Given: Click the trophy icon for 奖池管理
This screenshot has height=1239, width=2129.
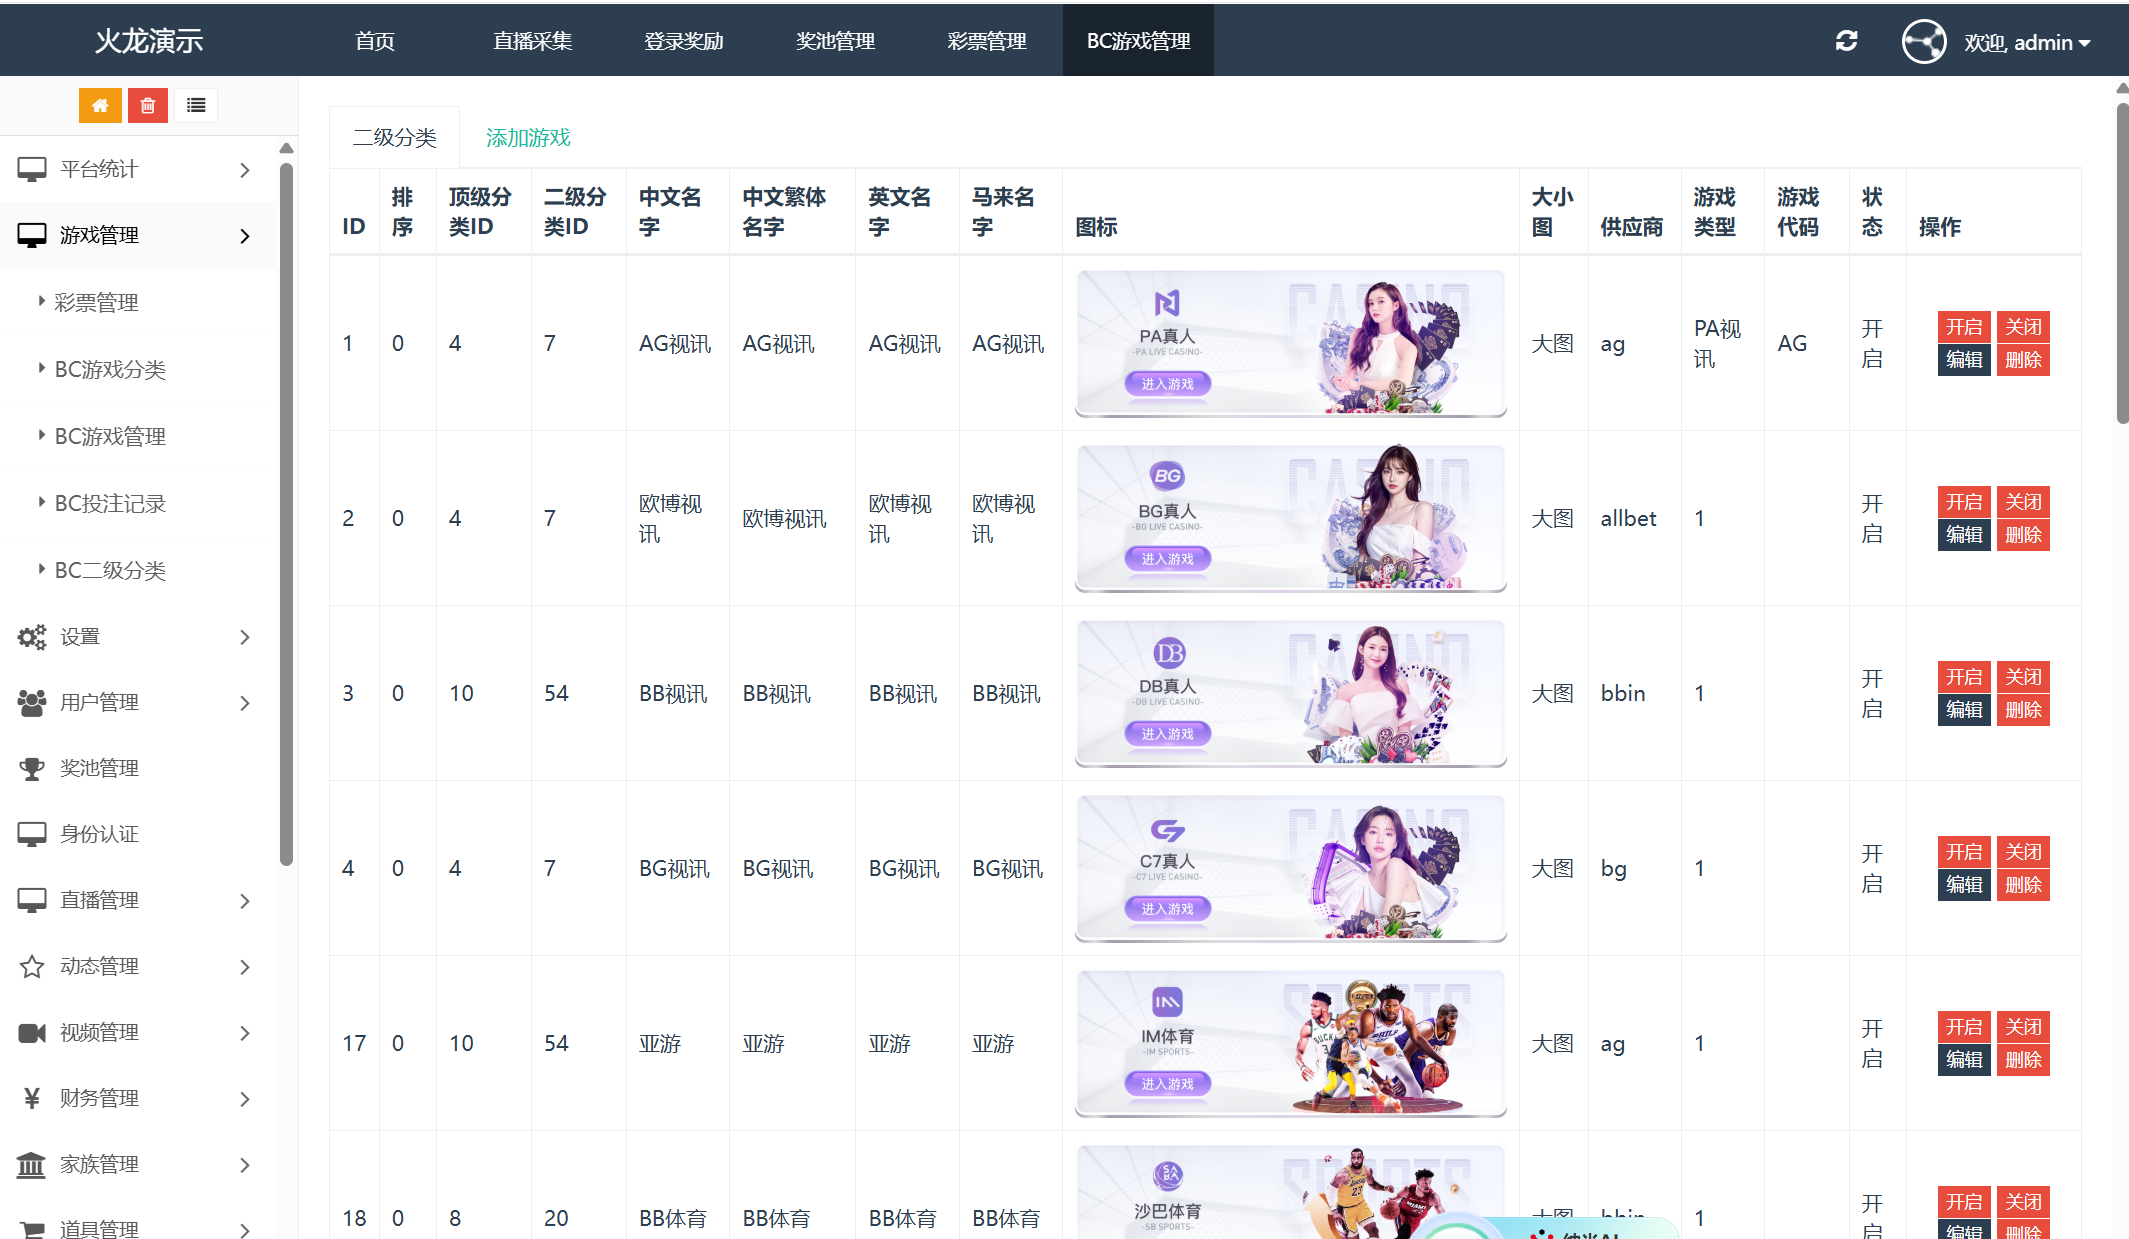Looking at the screenshot, I should pos(32,768).
